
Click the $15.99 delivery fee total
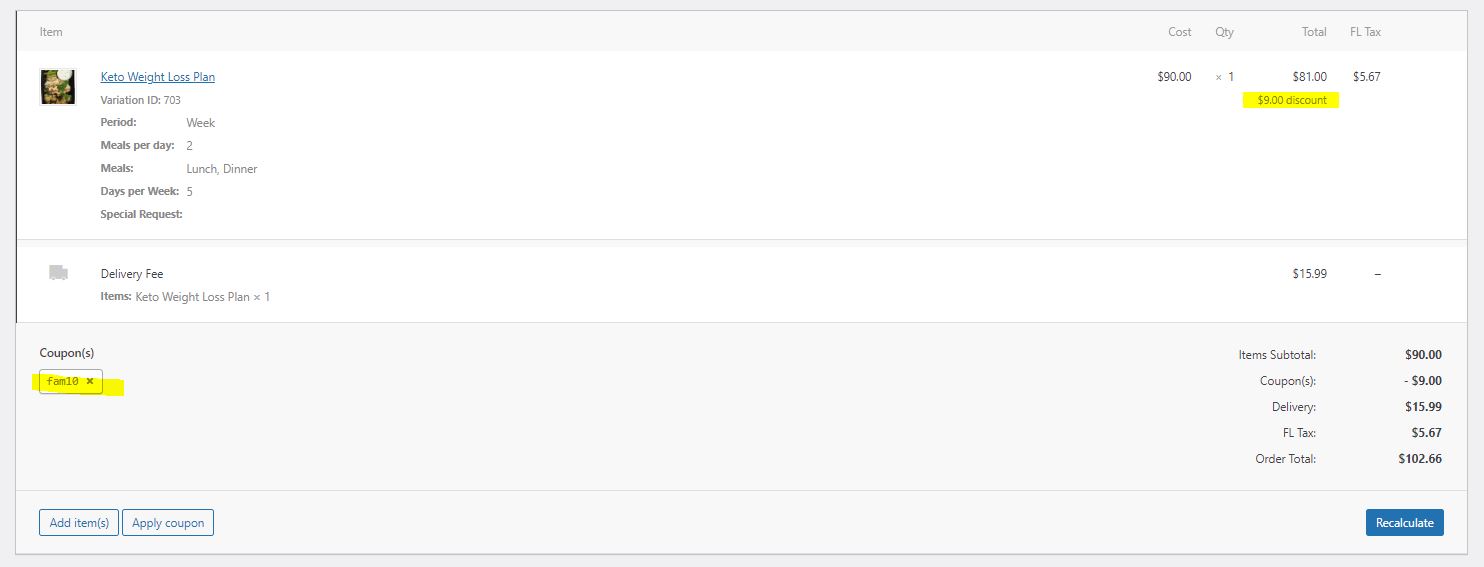click(1310, 273)
